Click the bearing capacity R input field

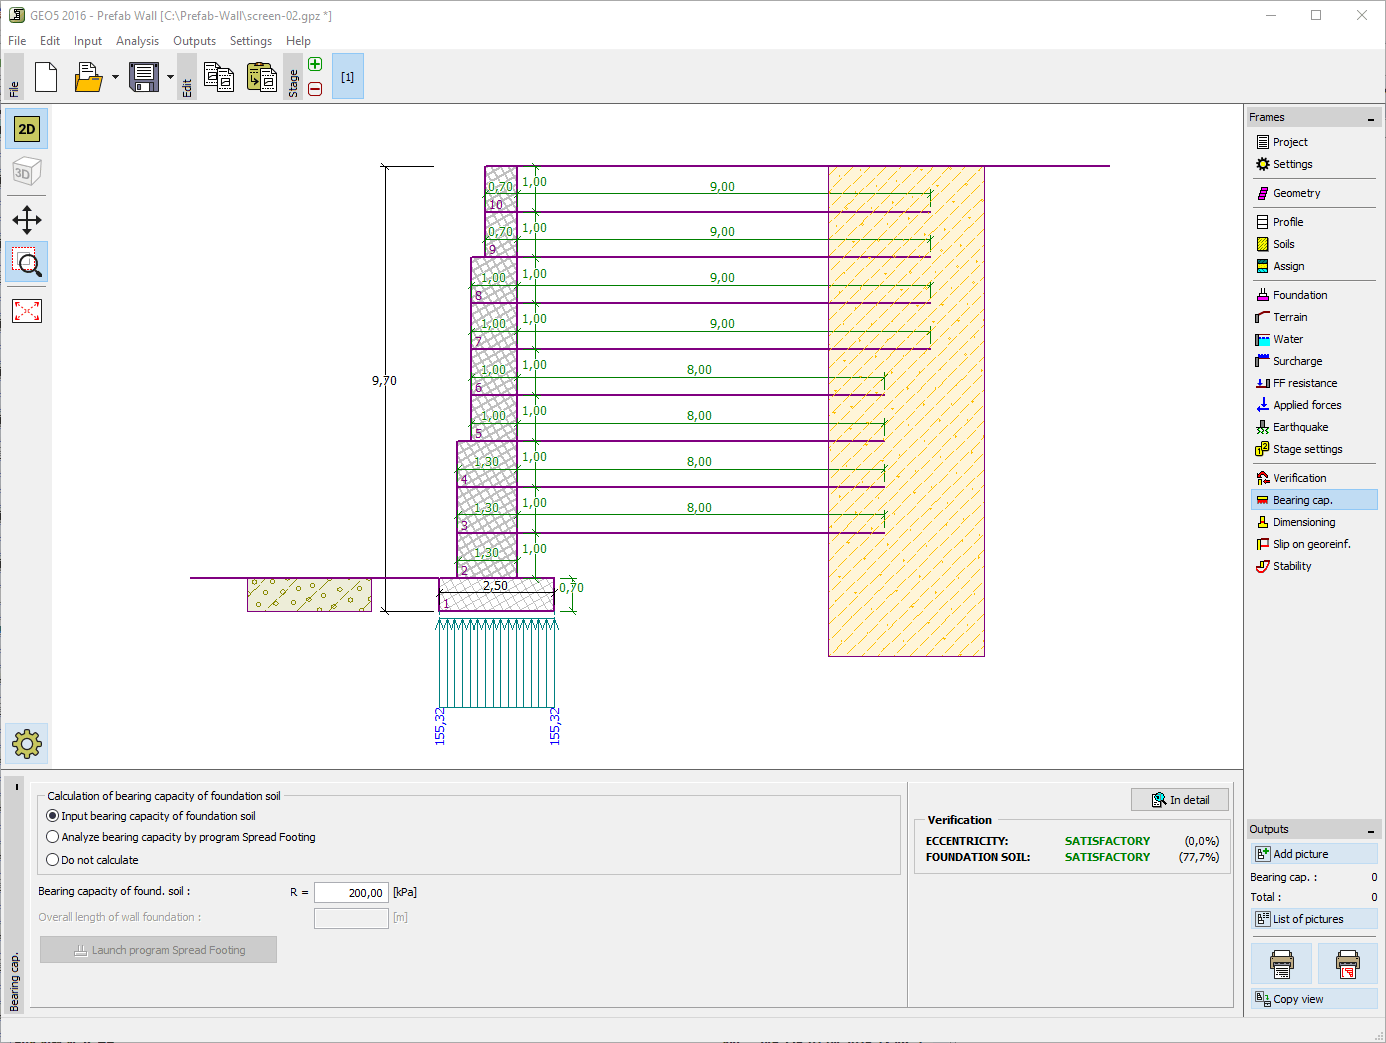(x=351, y=892)
